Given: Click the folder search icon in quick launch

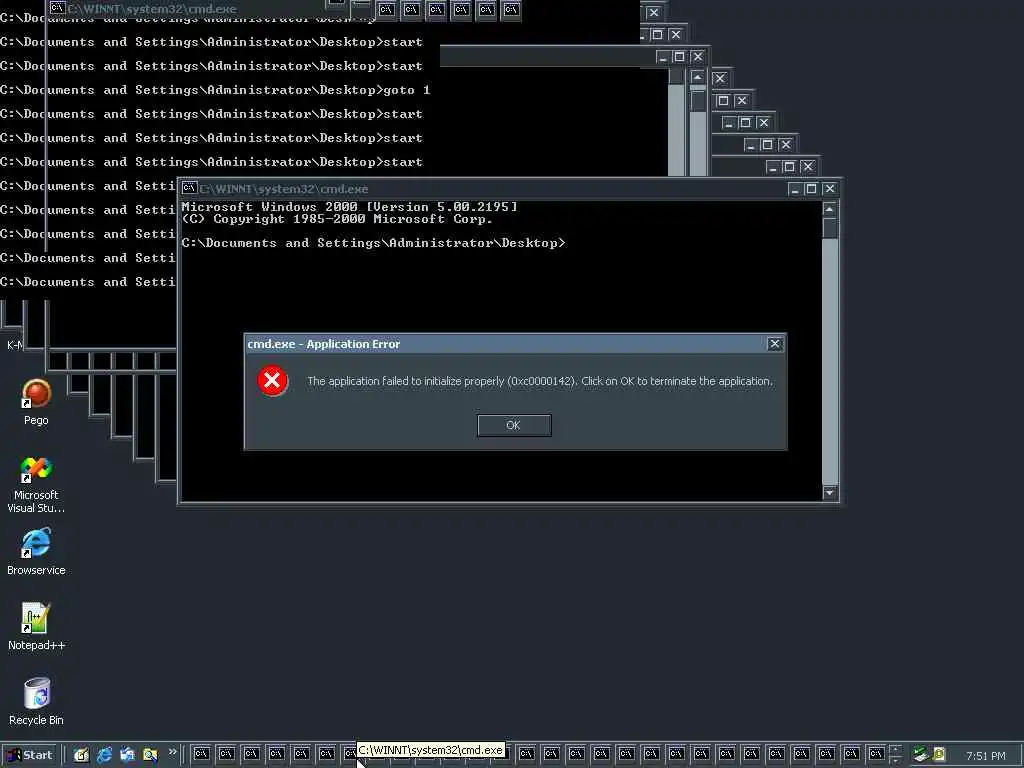Looking at the screenshot, I should 150,755.
